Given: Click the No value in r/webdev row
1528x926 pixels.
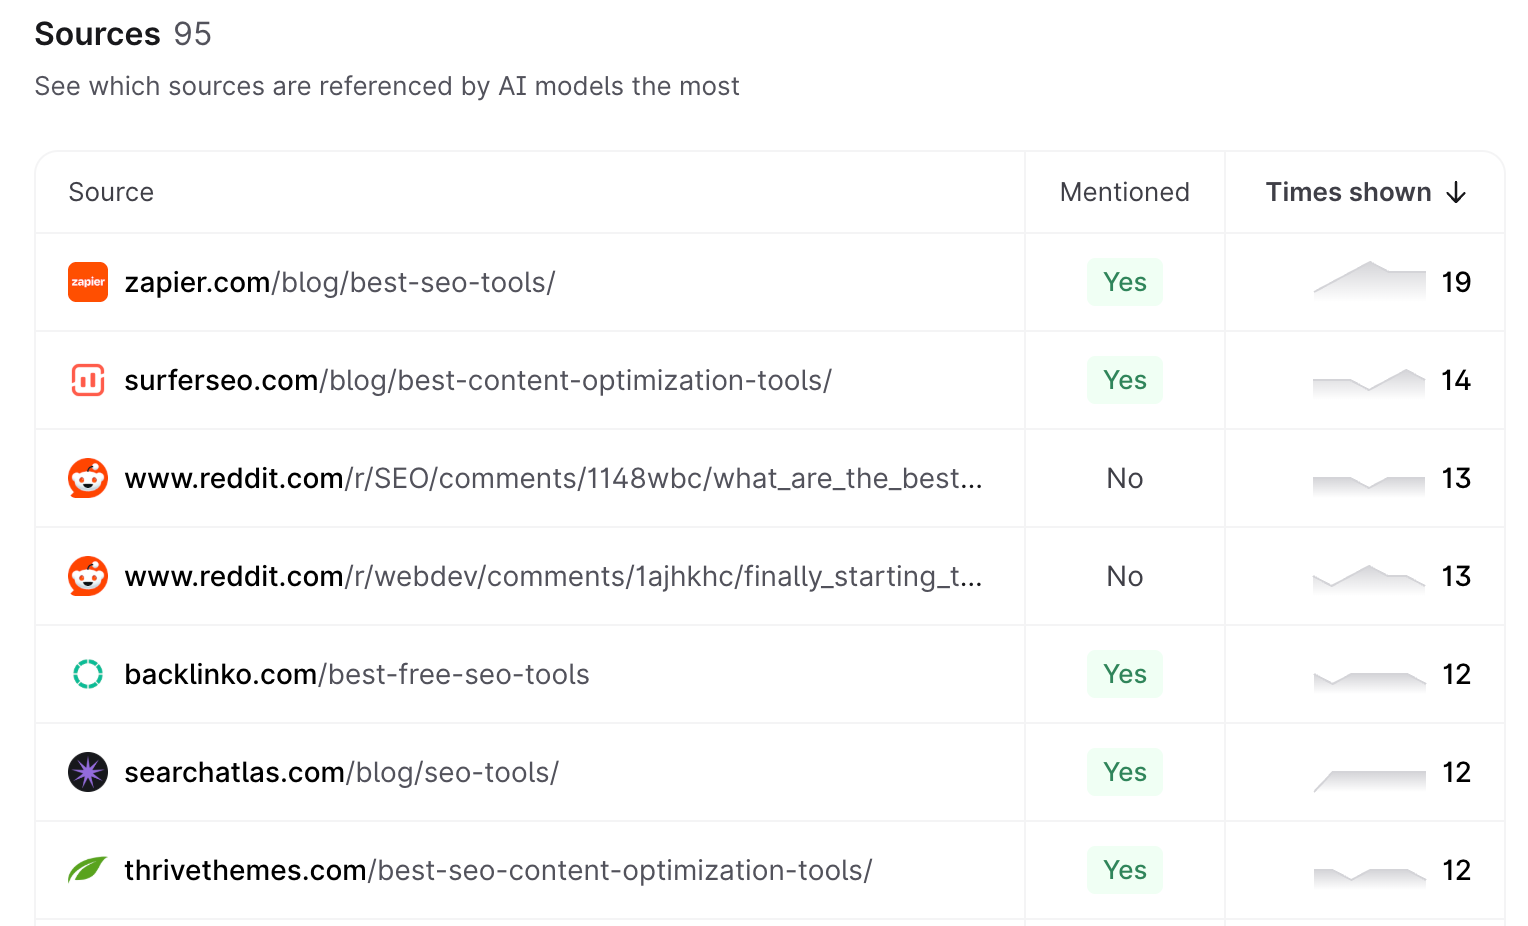Looking at the screenshot, I should point(1124,576).
